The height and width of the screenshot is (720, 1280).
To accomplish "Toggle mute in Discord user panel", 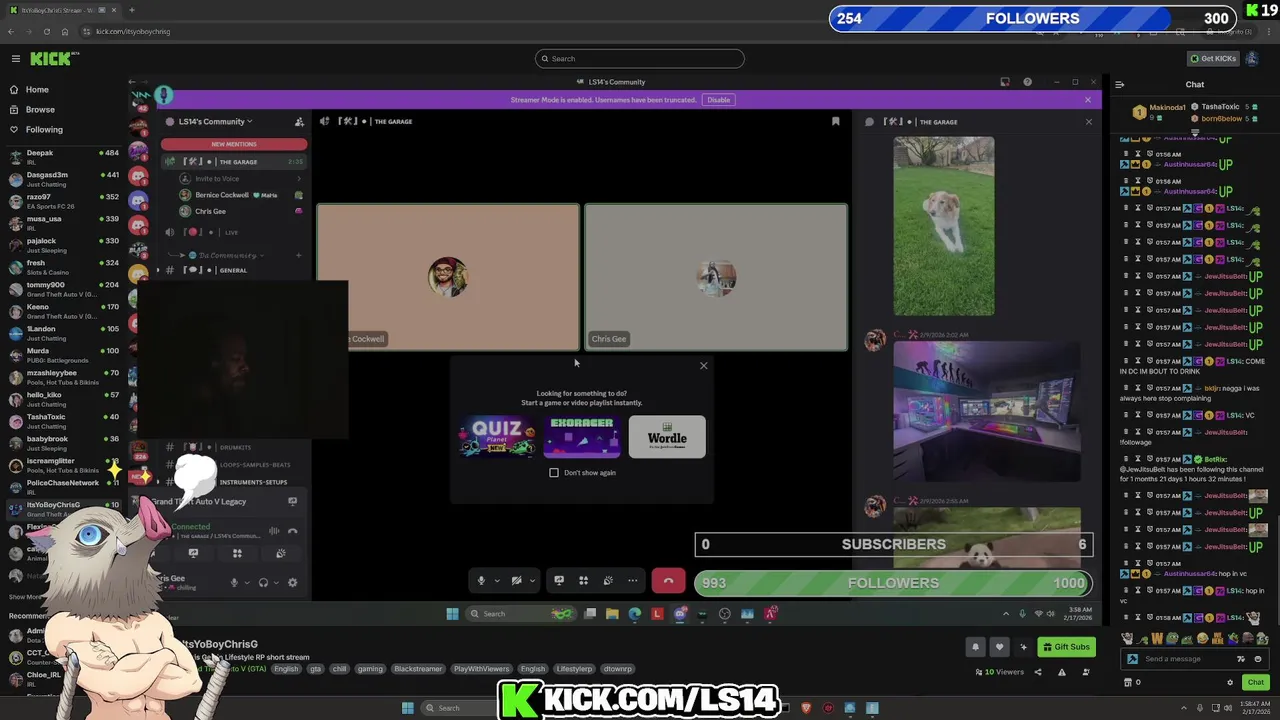I will point(234,583).
